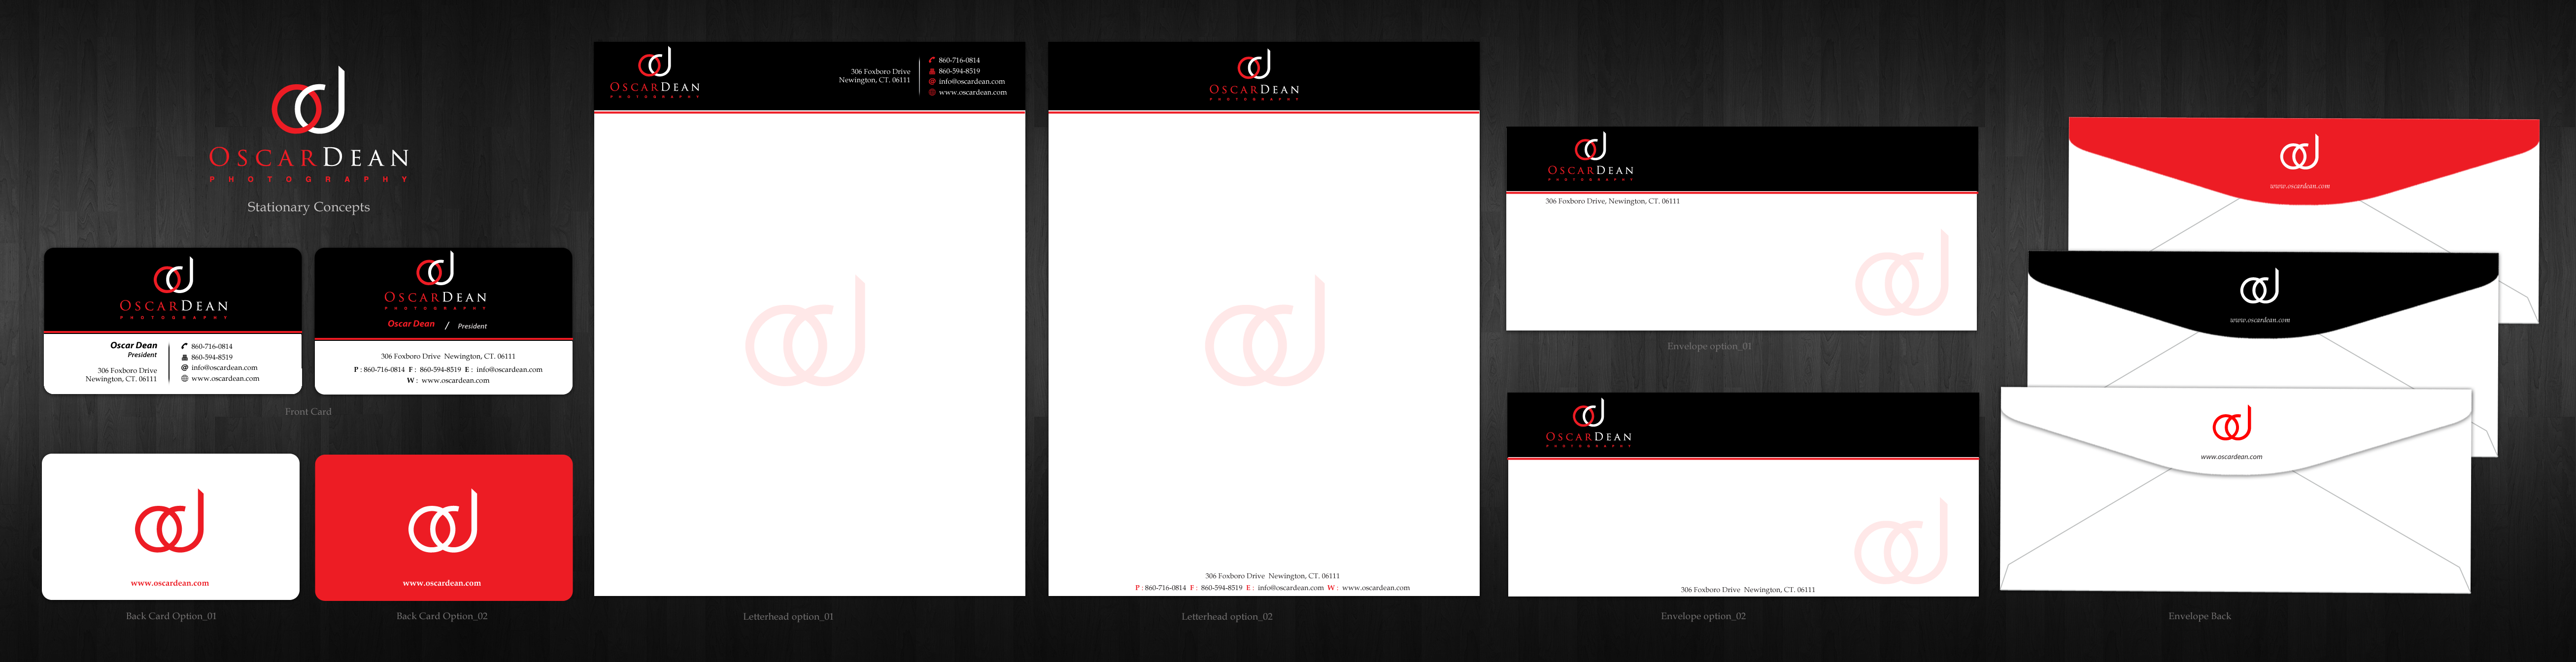
Task: Click the 'Stationary Concepts' heading
Action: (x=308, y=207)
